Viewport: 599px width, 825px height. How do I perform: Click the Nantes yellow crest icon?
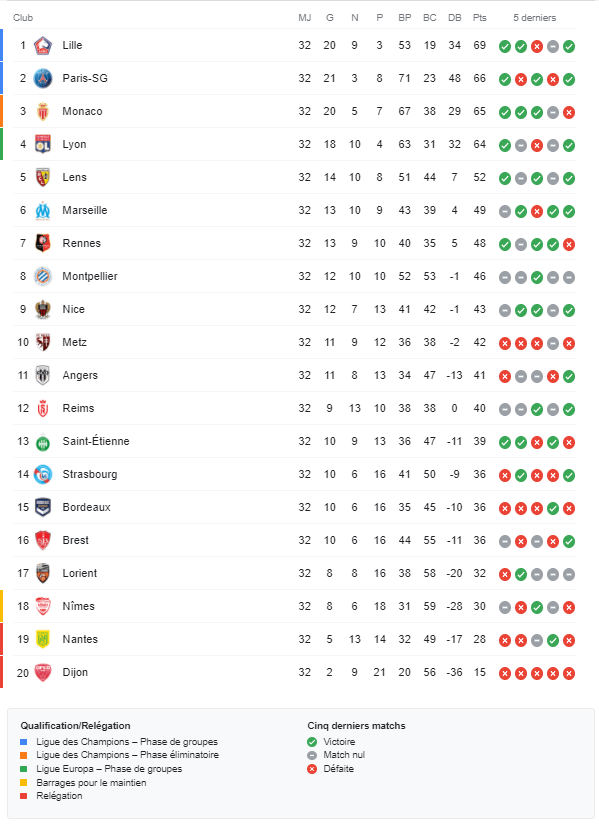point(43,639)
